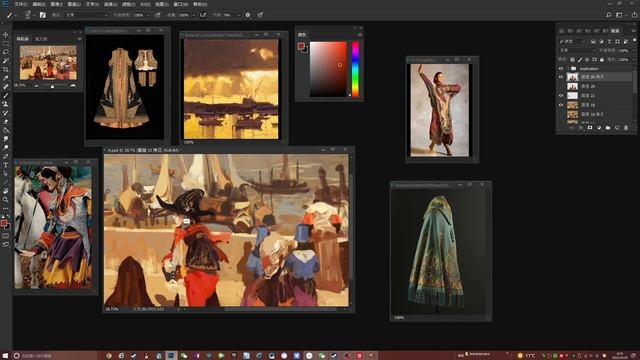Open the layer blend mode dropdown

(577, 50)
